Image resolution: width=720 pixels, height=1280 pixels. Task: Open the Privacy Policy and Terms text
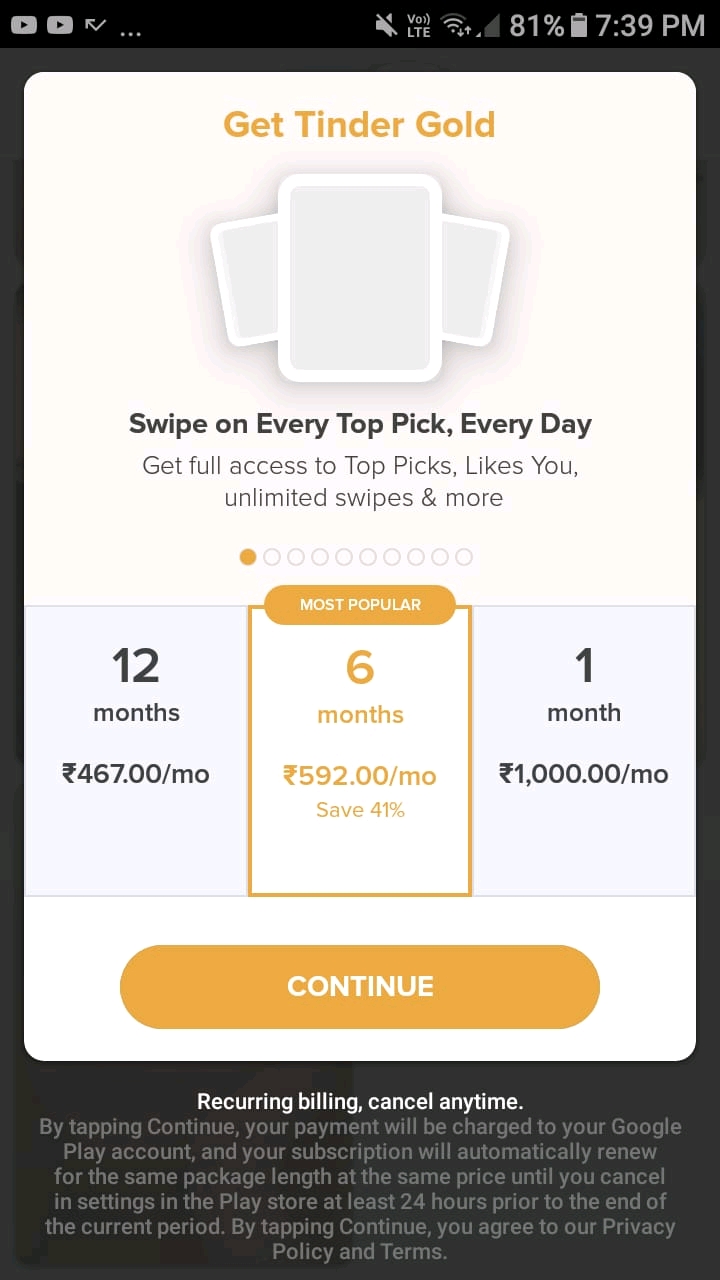(360, 1250)
